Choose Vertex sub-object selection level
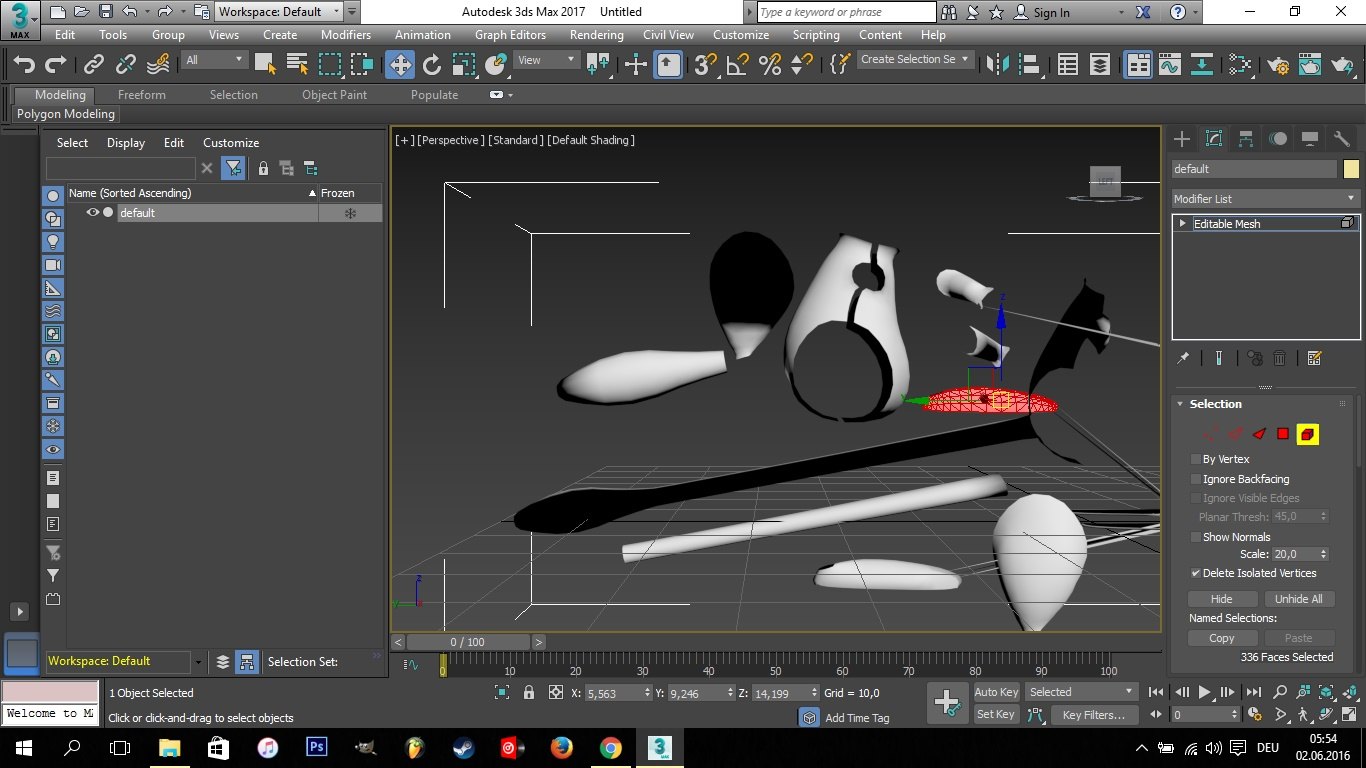1366x768 pixels. [x=1211, y=434]
